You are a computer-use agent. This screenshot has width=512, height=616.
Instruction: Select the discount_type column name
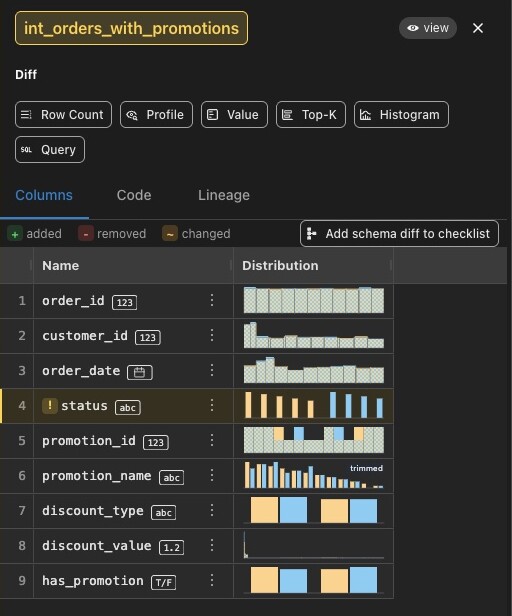click(x=93, y=510)
